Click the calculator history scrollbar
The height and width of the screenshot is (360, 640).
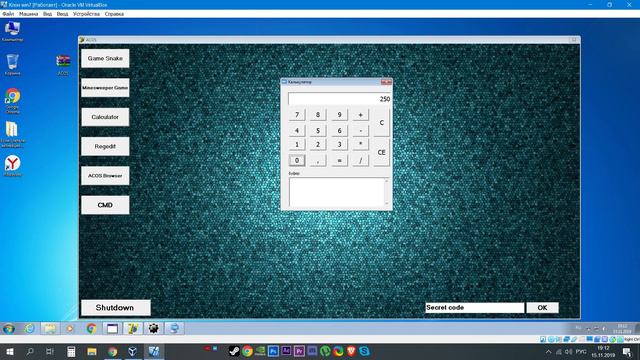click(387, 192)
